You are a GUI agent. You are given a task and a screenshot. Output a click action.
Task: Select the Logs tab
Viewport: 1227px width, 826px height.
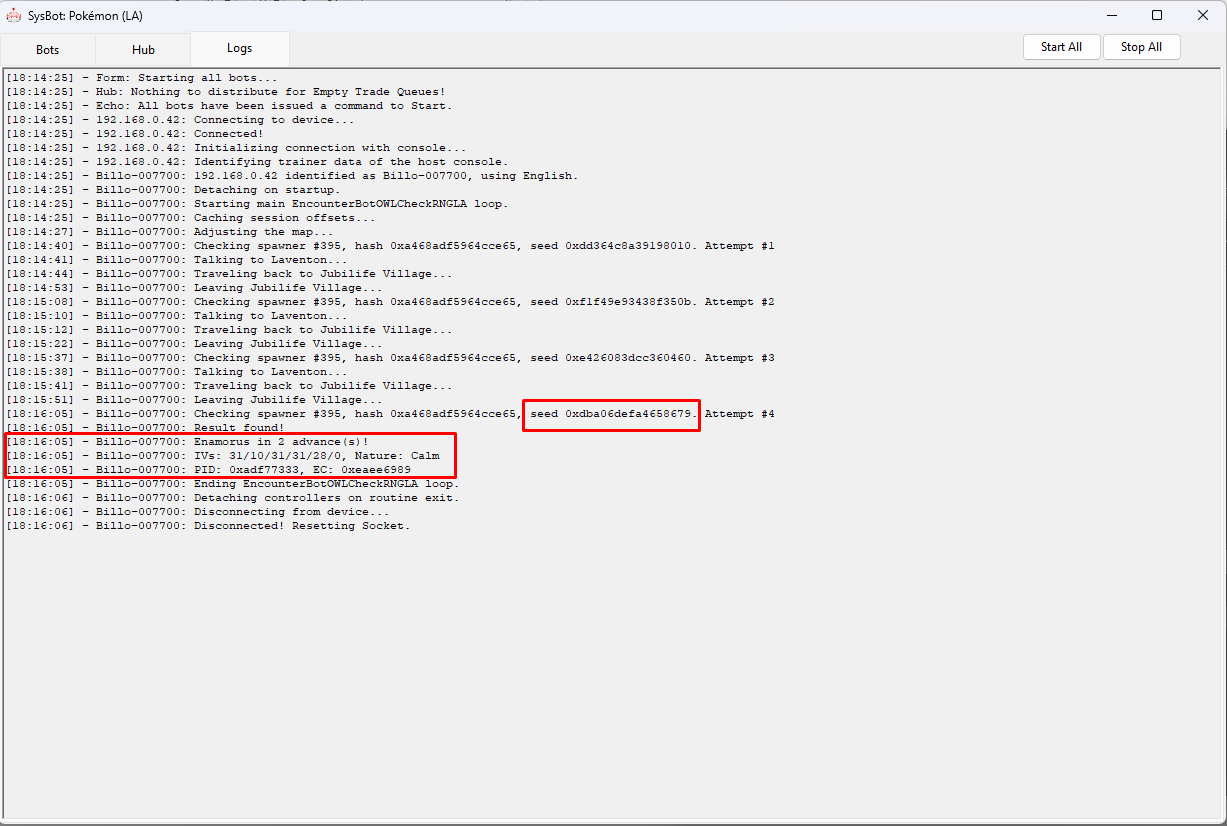[x=239, y=49]
